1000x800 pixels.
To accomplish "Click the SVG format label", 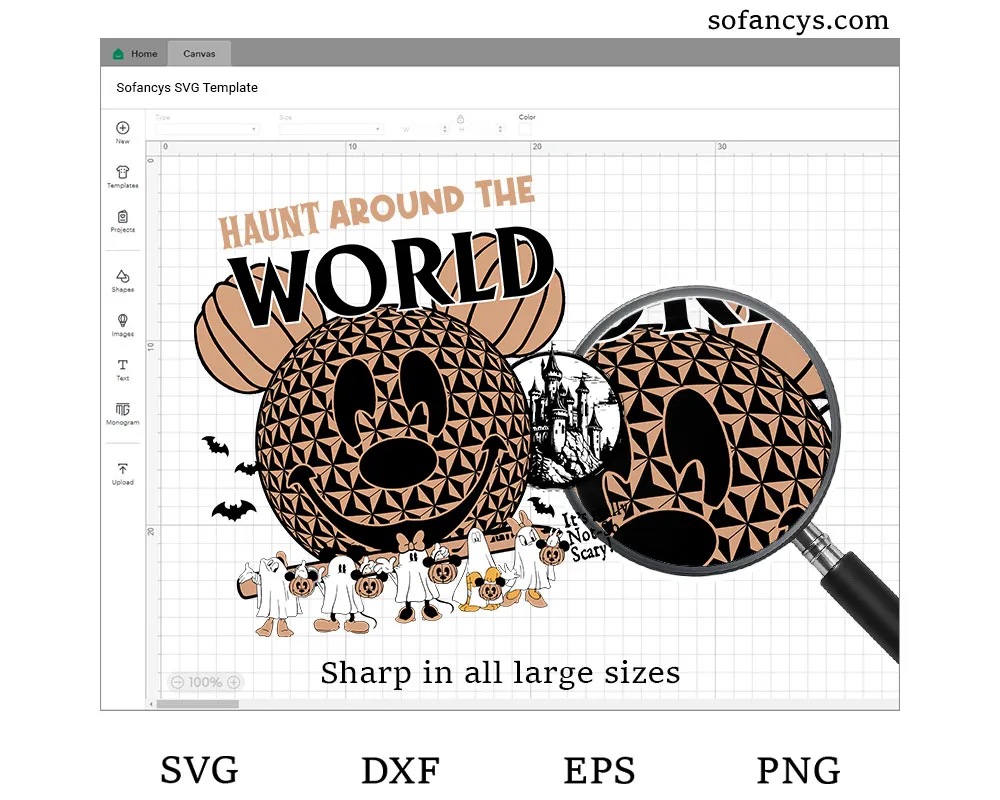I will (200, 770).
